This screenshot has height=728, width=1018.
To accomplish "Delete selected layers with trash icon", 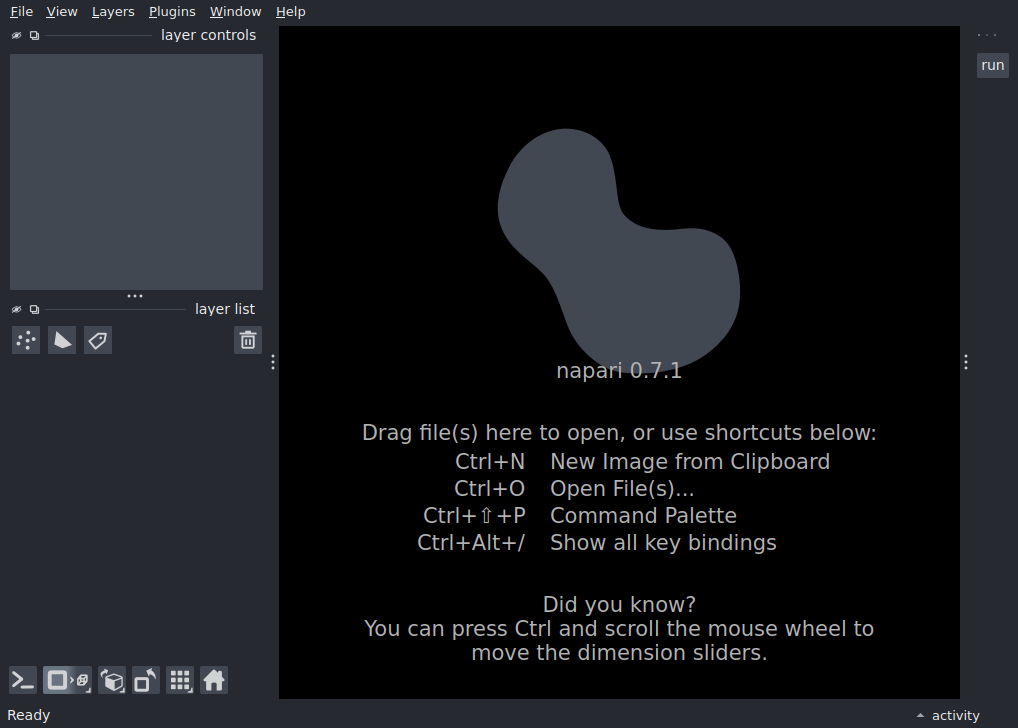I will coord(248,340).
